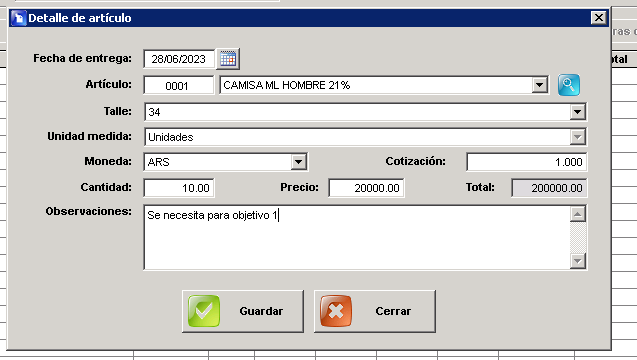Click into the Precio field
637x360 pixels.
click(366, 188)
